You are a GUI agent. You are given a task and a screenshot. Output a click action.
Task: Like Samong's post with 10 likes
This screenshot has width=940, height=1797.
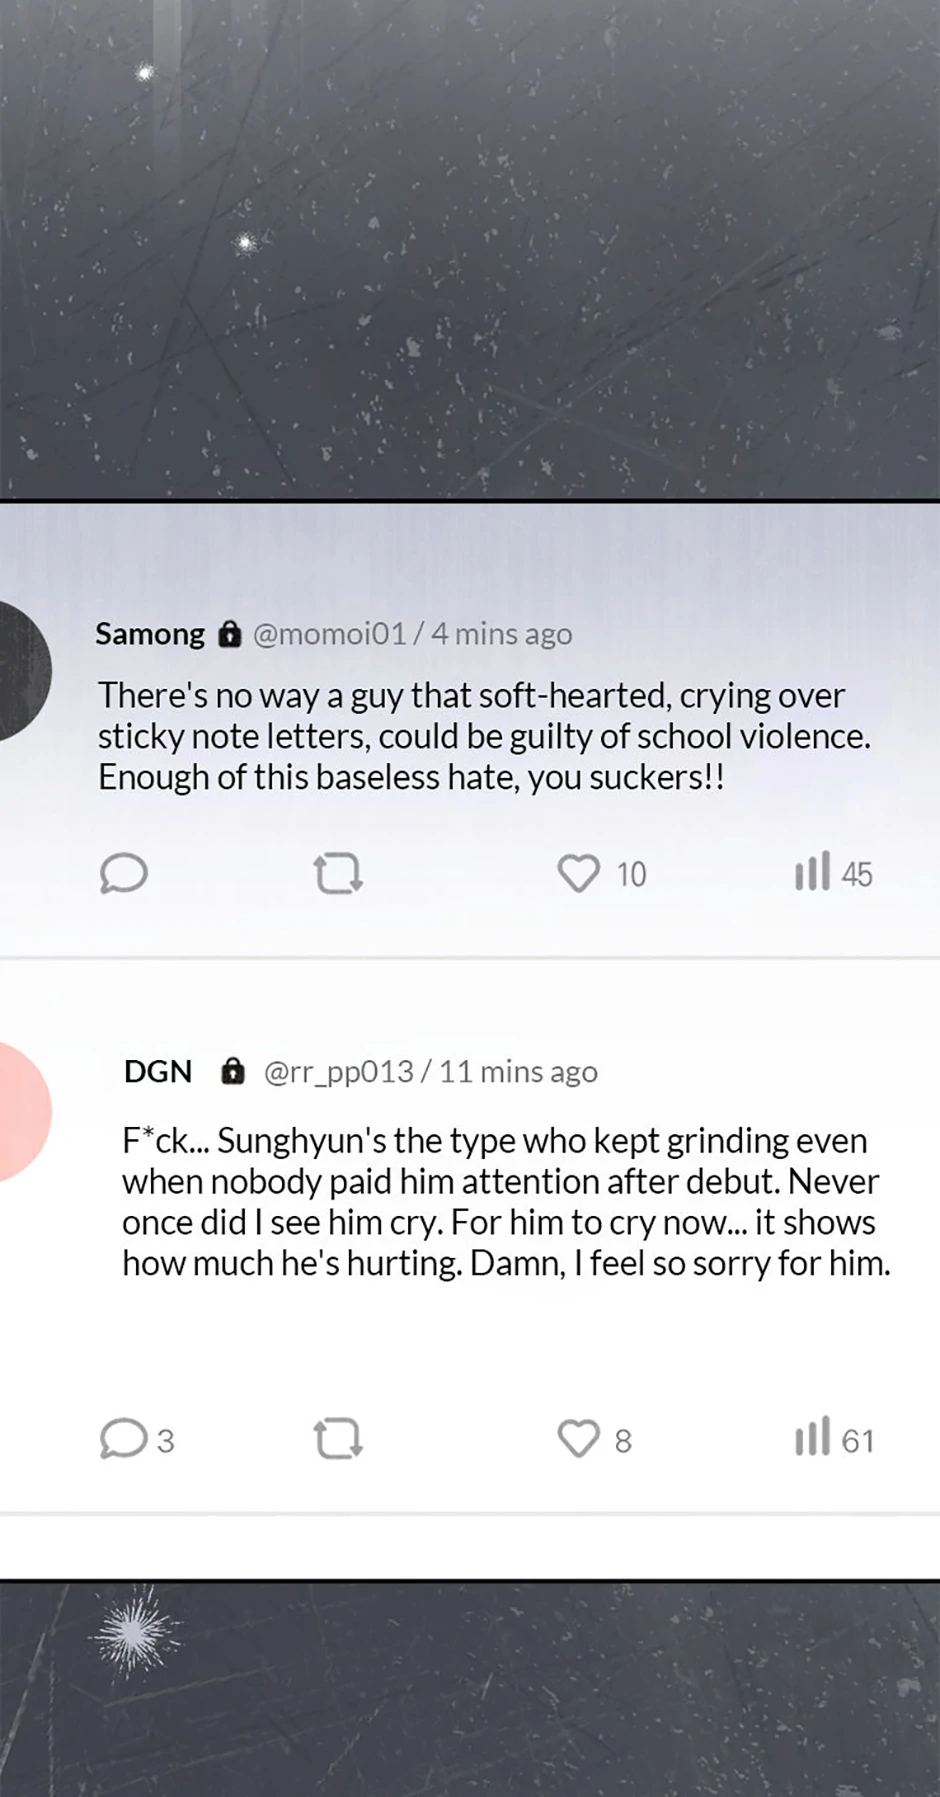tap(579, 873)
